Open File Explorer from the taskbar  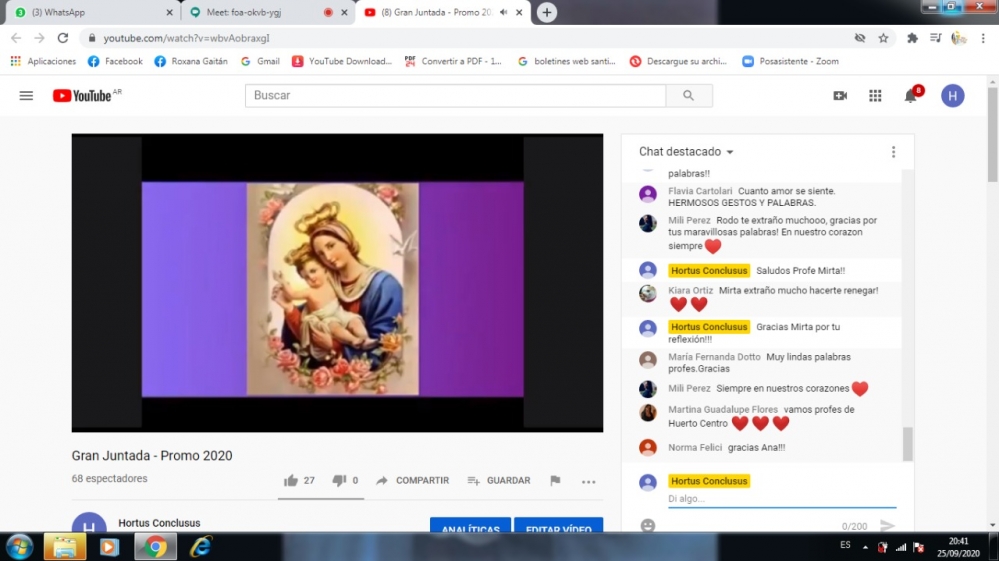pos(64,546)
